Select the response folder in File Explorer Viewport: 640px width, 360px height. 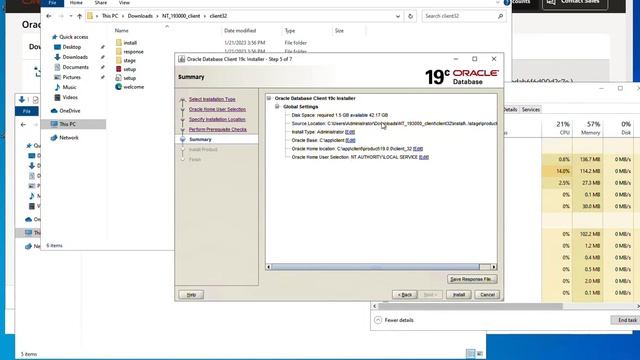pyautogui.click(x=130, y=52)
